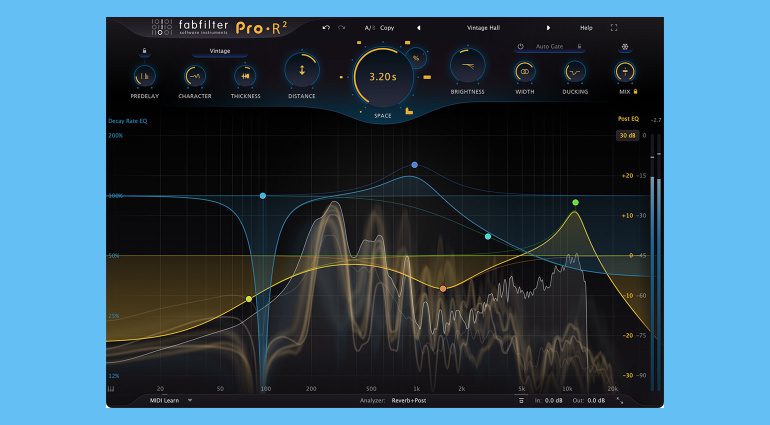The width and height of the screenshot is (770, 425).
Task: Click the 3.20s Space decay knob
Action: (383, 77)
